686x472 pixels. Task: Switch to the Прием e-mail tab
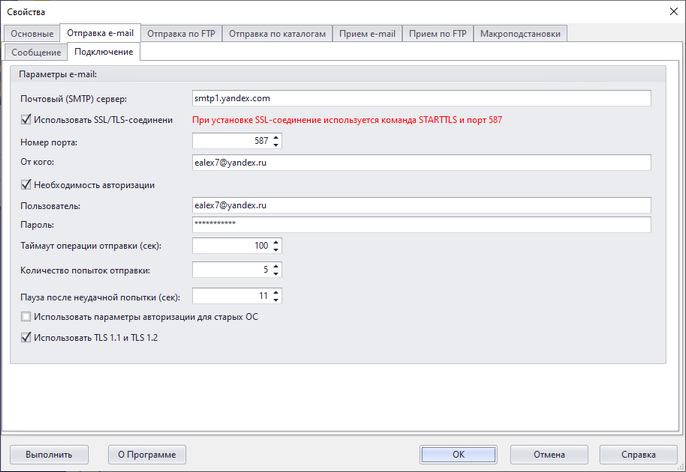[x=367, y=34]
